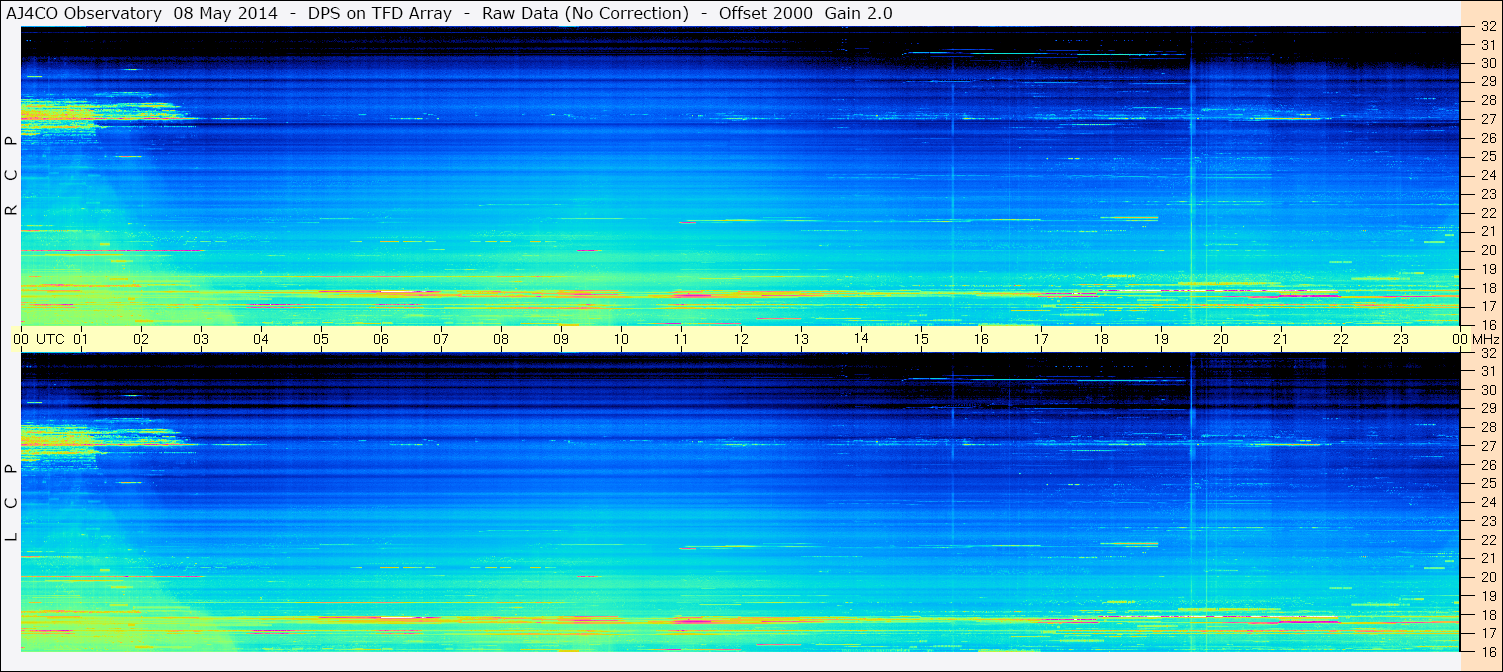
Task: Click the 20 MHz label in the upper RCP scale
Action: pyautogui.click(x=1487, y=250)
